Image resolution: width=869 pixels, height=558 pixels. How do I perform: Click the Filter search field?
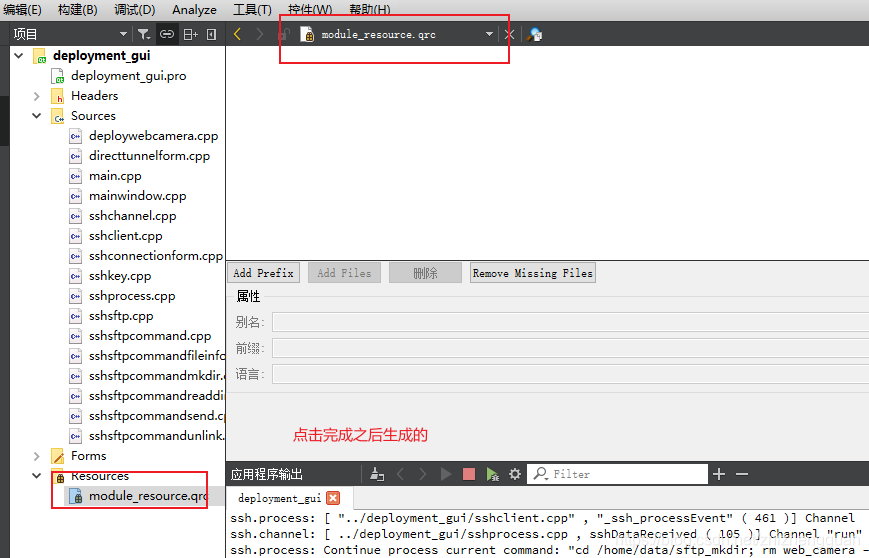tap(617, 474)
